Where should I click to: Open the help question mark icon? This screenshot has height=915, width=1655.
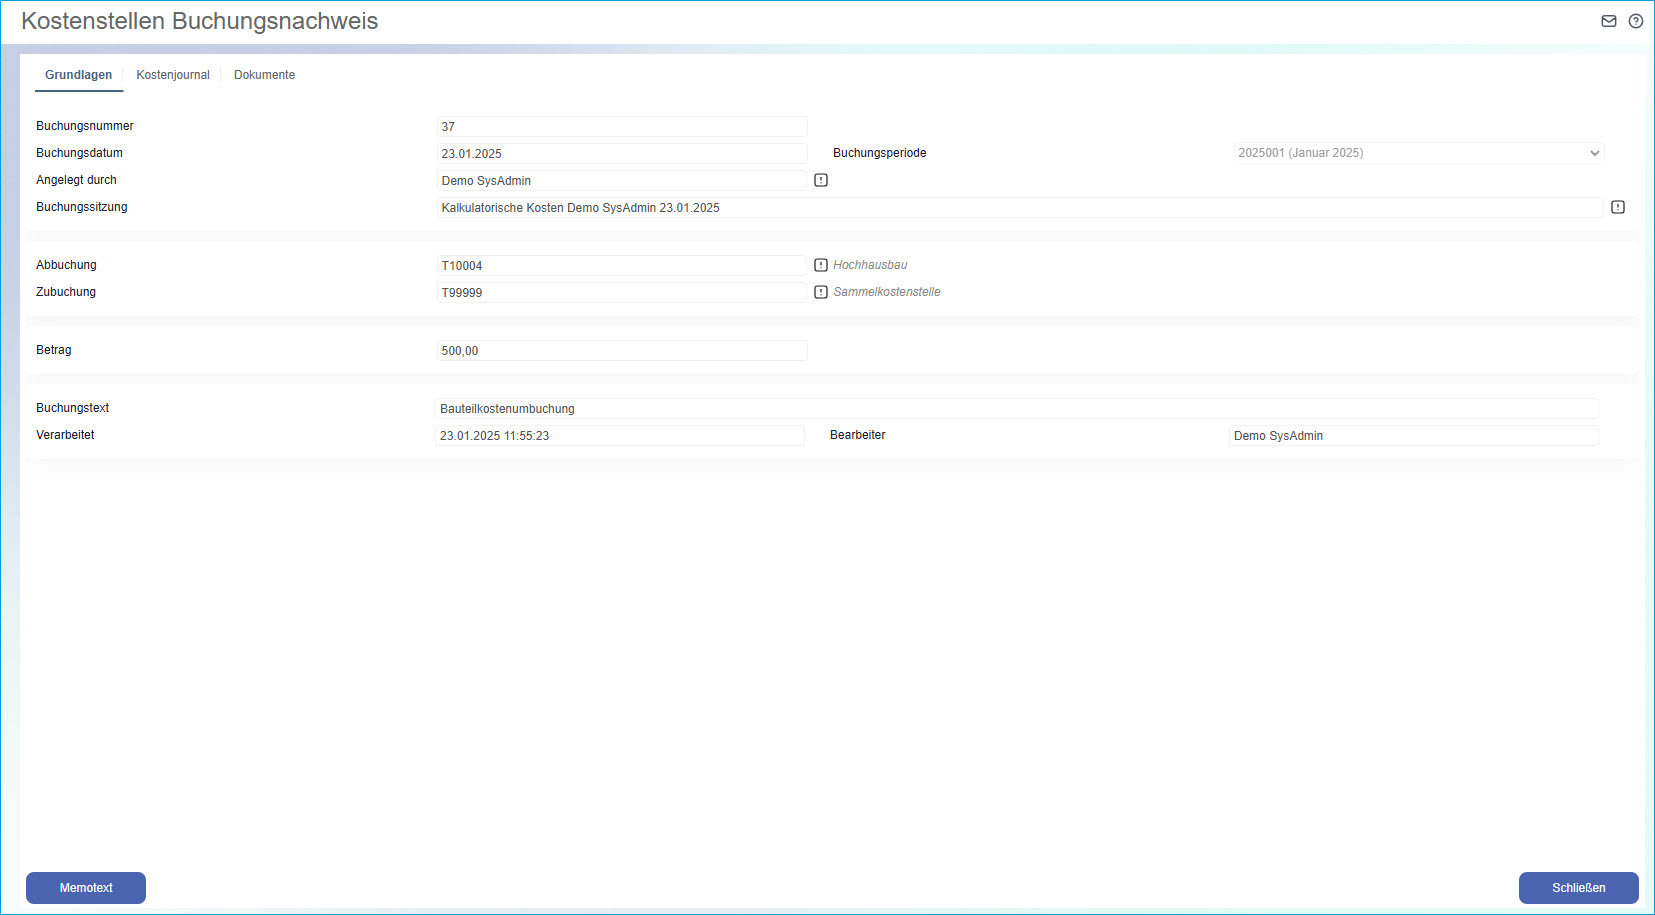pyautogui.click(x=1635, y=21)
